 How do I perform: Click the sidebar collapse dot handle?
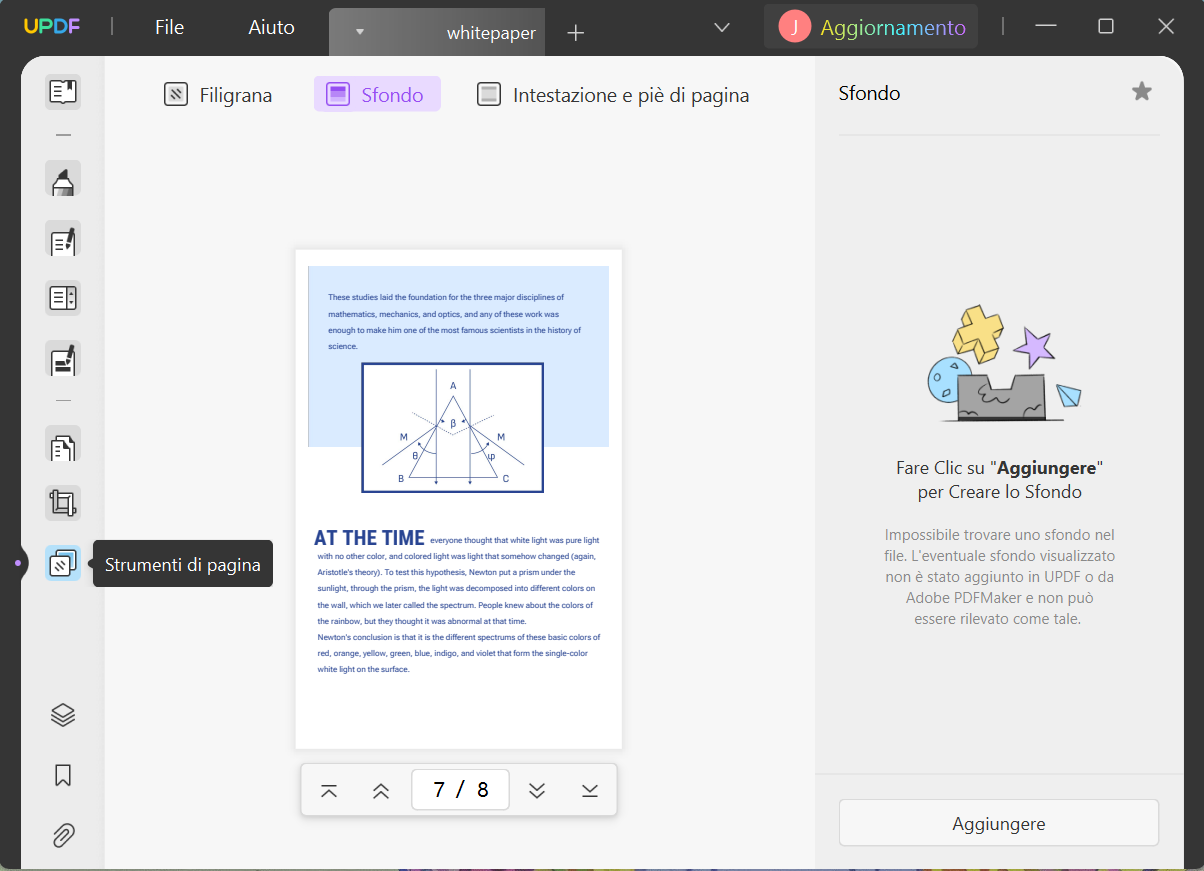click(x=18, y=563)
